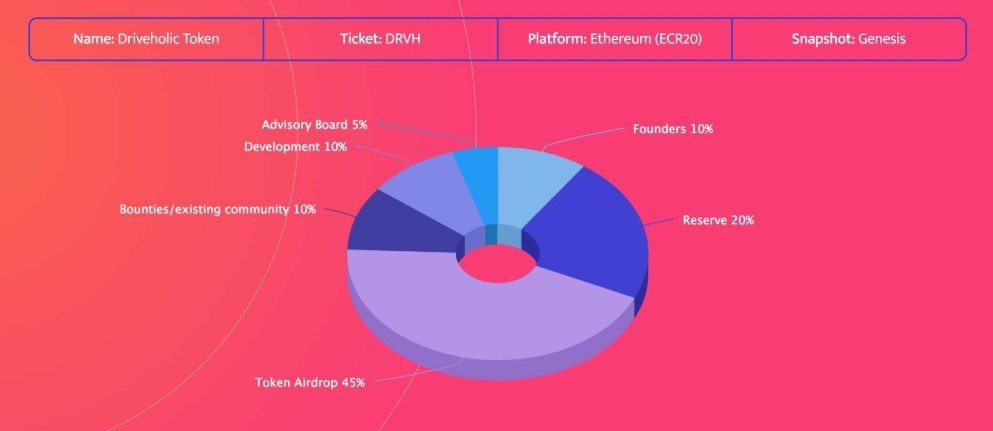The width and height of the screenshot is (993, 431).
Task: Select the Founders 10% label
Action: tap(673, 128)
